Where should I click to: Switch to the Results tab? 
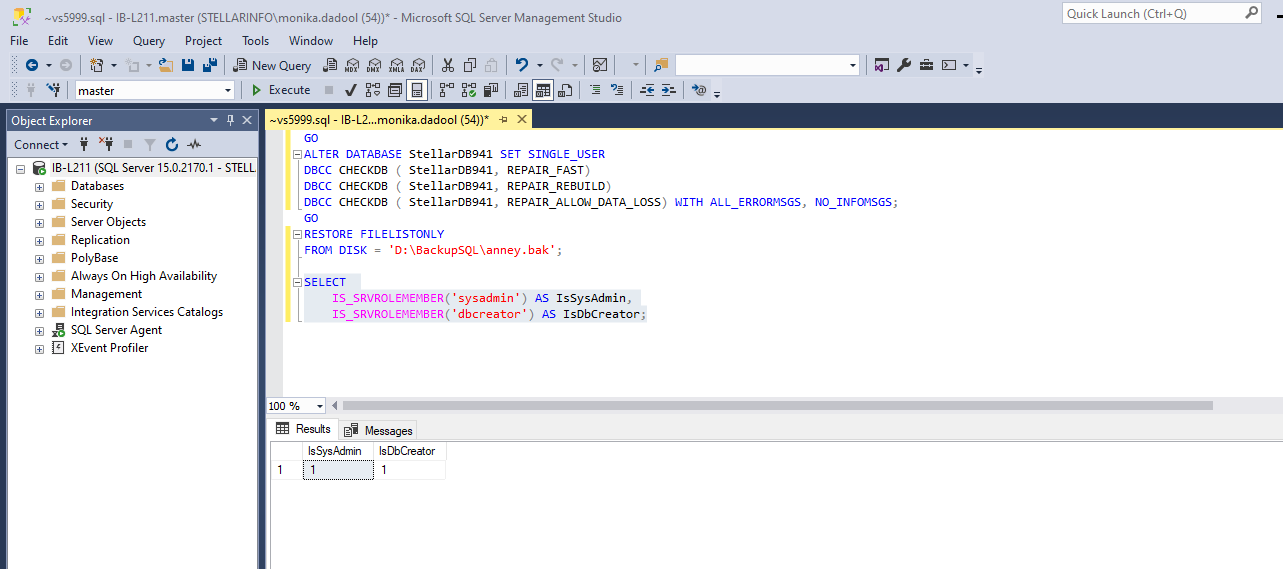[303, 429]
